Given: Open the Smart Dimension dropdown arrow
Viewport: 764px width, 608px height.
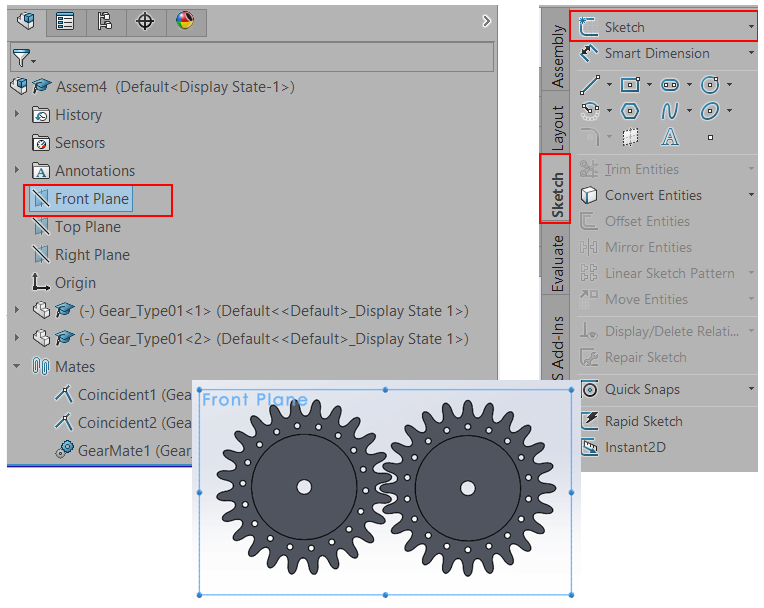Looking at the screenshot, I should 751,53.
